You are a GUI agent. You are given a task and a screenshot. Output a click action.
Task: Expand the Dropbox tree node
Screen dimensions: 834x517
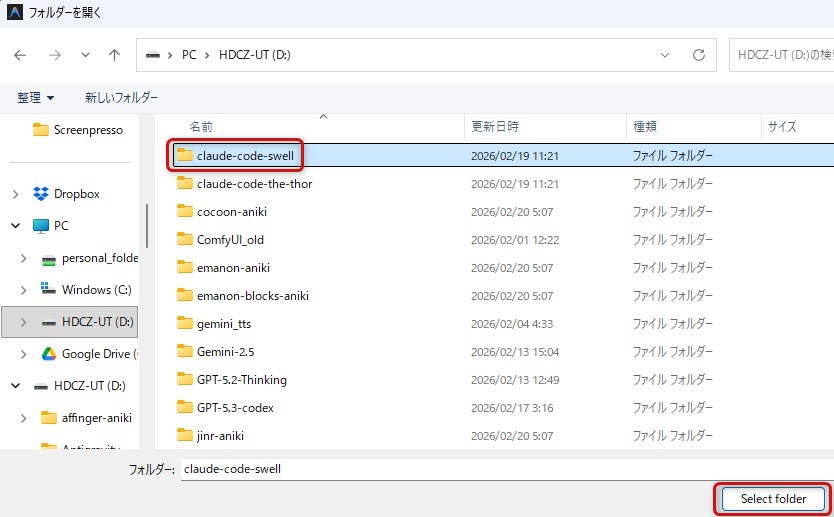[x=16, y=194]
